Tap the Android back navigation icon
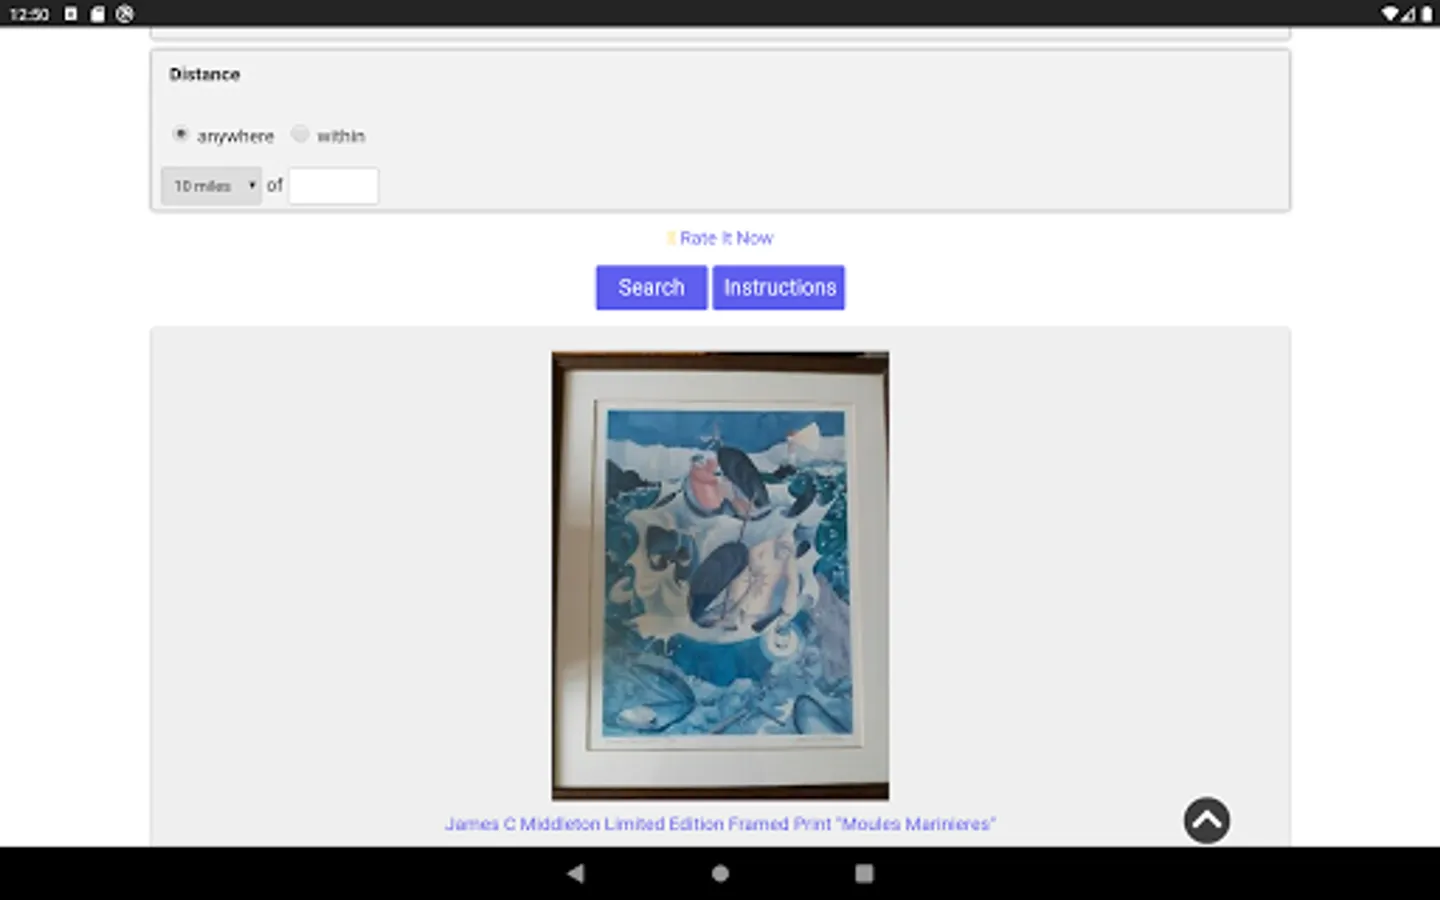Screen dimensions: 1440x900 coord(576,873)
